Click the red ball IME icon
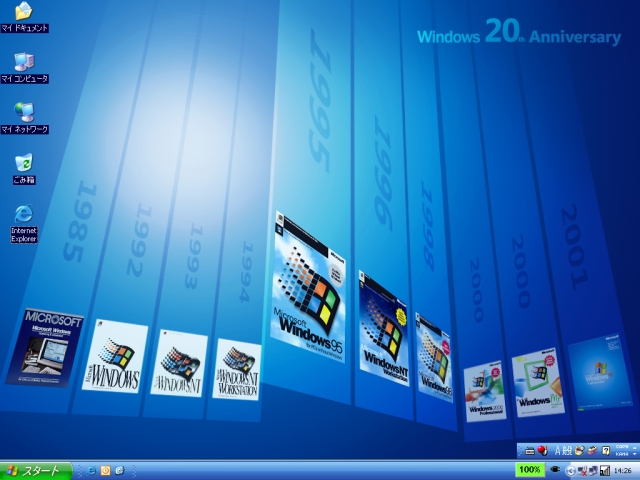The width and height of the screenshot is (640, 480). click(542, 451)
